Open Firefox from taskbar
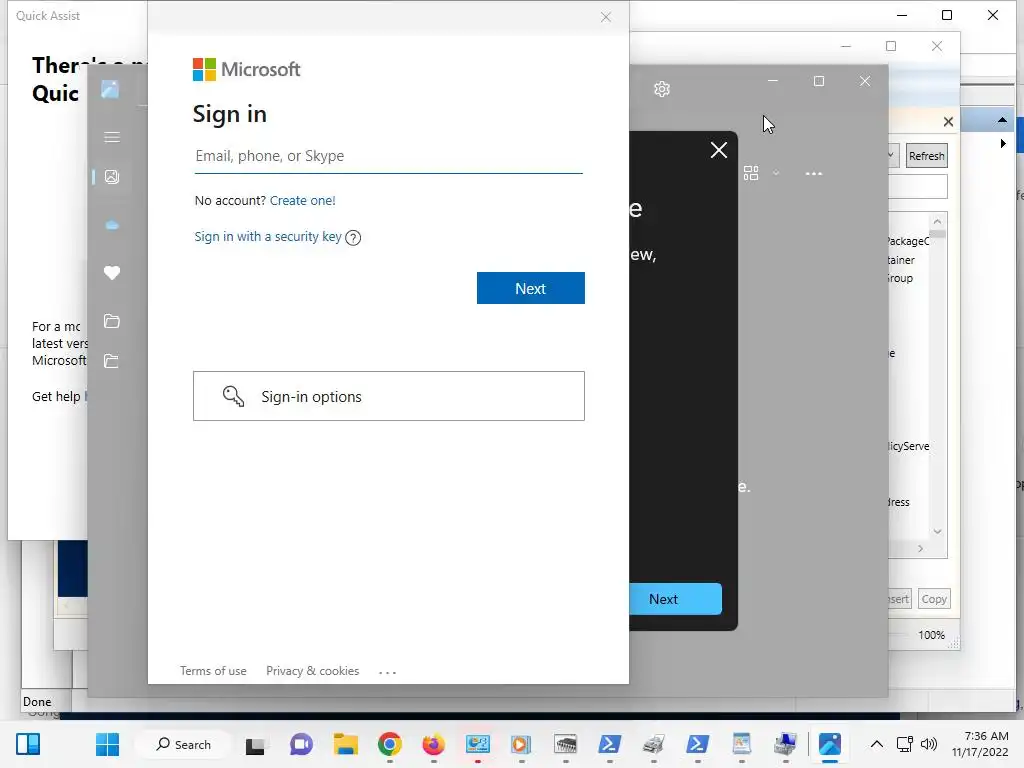1024x768 pixels. (x=433, y=744)
